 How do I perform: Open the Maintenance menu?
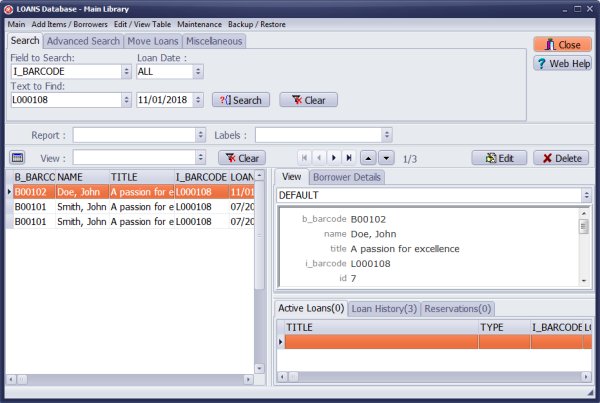coord(199,24)
